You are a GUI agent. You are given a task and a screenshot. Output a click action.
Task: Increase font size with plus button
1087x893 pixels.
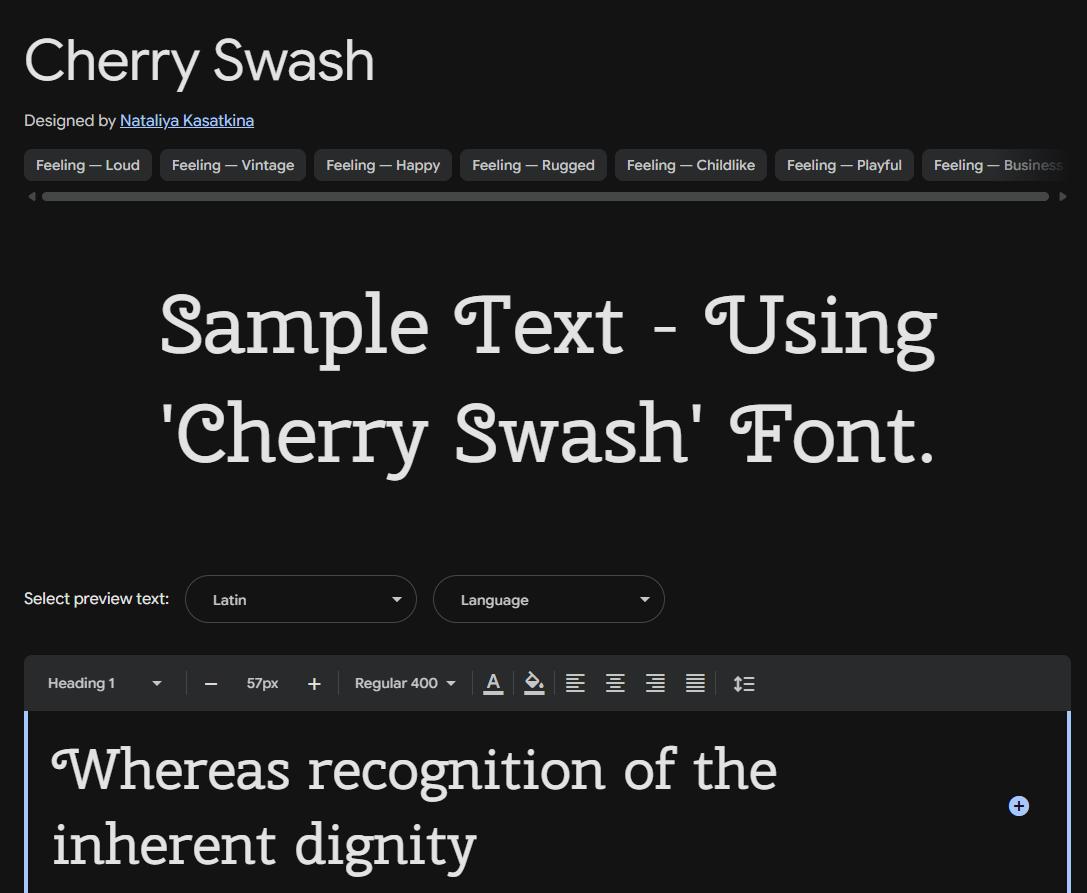click(314, 684)
